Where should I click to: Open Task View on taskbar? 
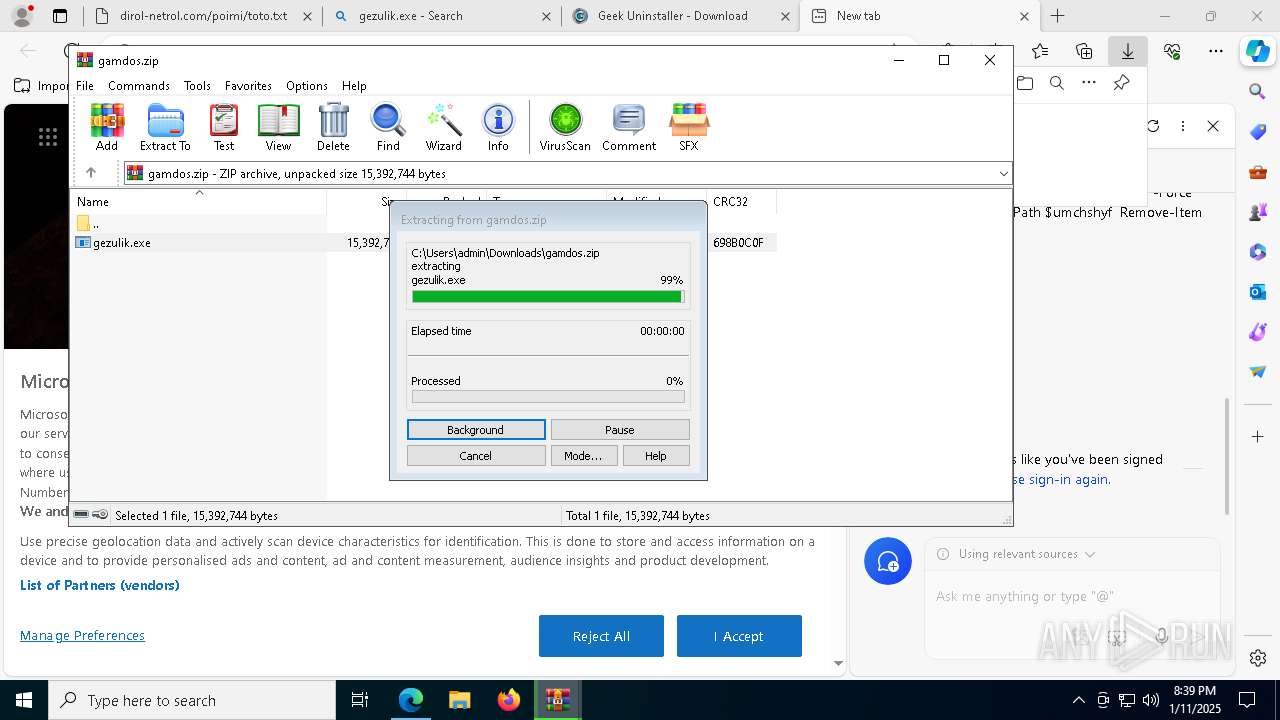pyautogui.click(x=360, y=700)
